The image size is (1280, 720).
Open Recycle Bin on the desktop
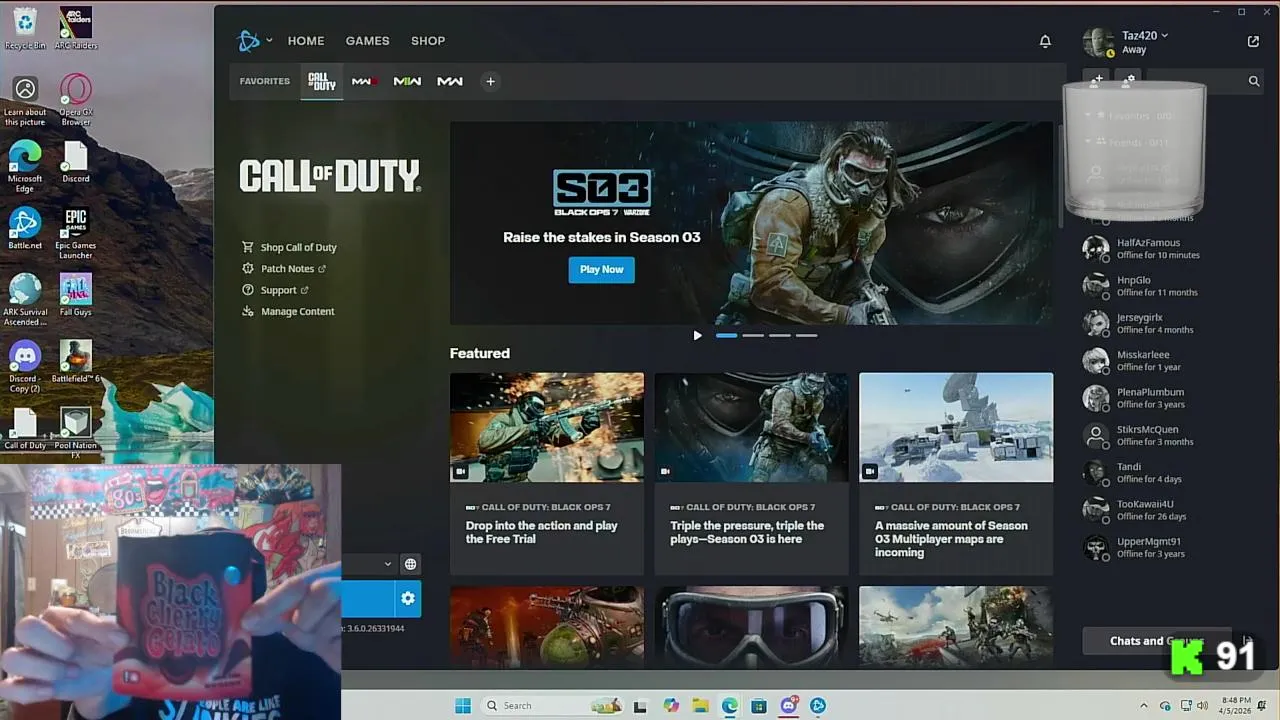25,28
